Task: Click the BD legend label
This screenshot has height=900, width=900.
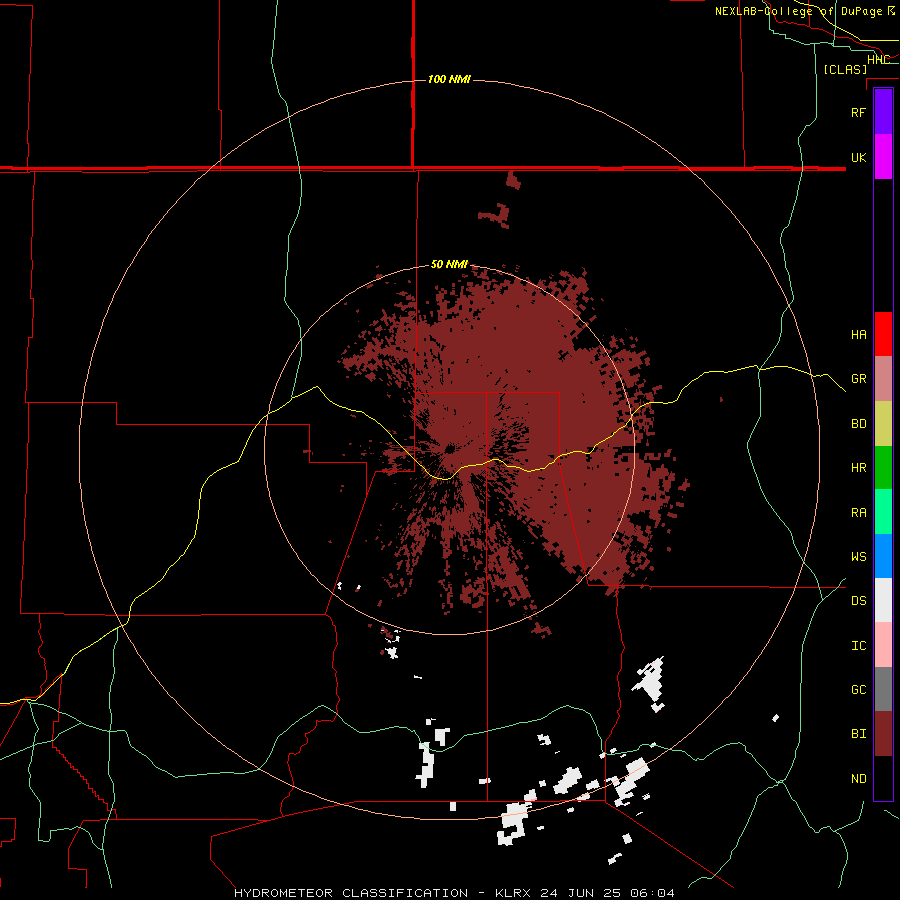Action: (858, 424)
